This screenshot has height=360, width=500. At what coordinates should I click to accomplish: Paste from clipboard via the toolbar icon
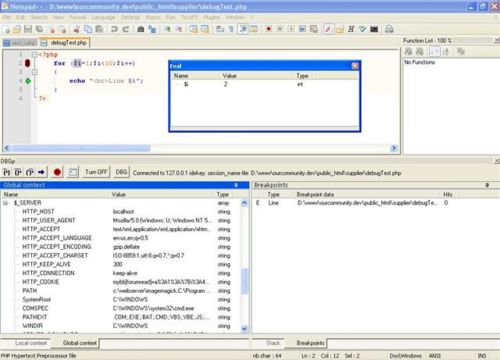tap(99, 29)
